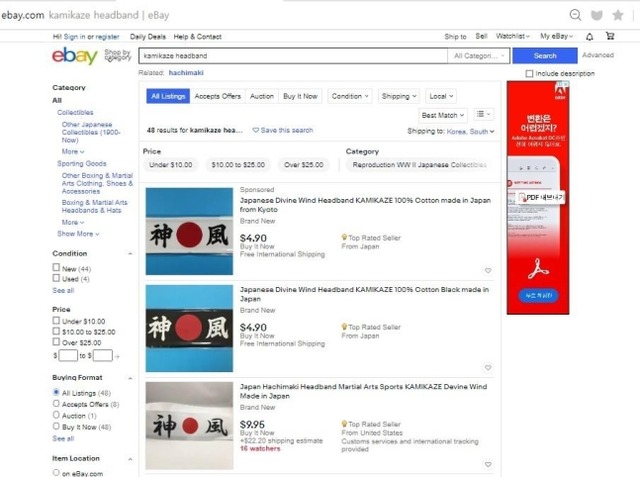This screenshot has height=477, width=640.
Task: Collapse the Item Location section
Action: click(130, 459)
